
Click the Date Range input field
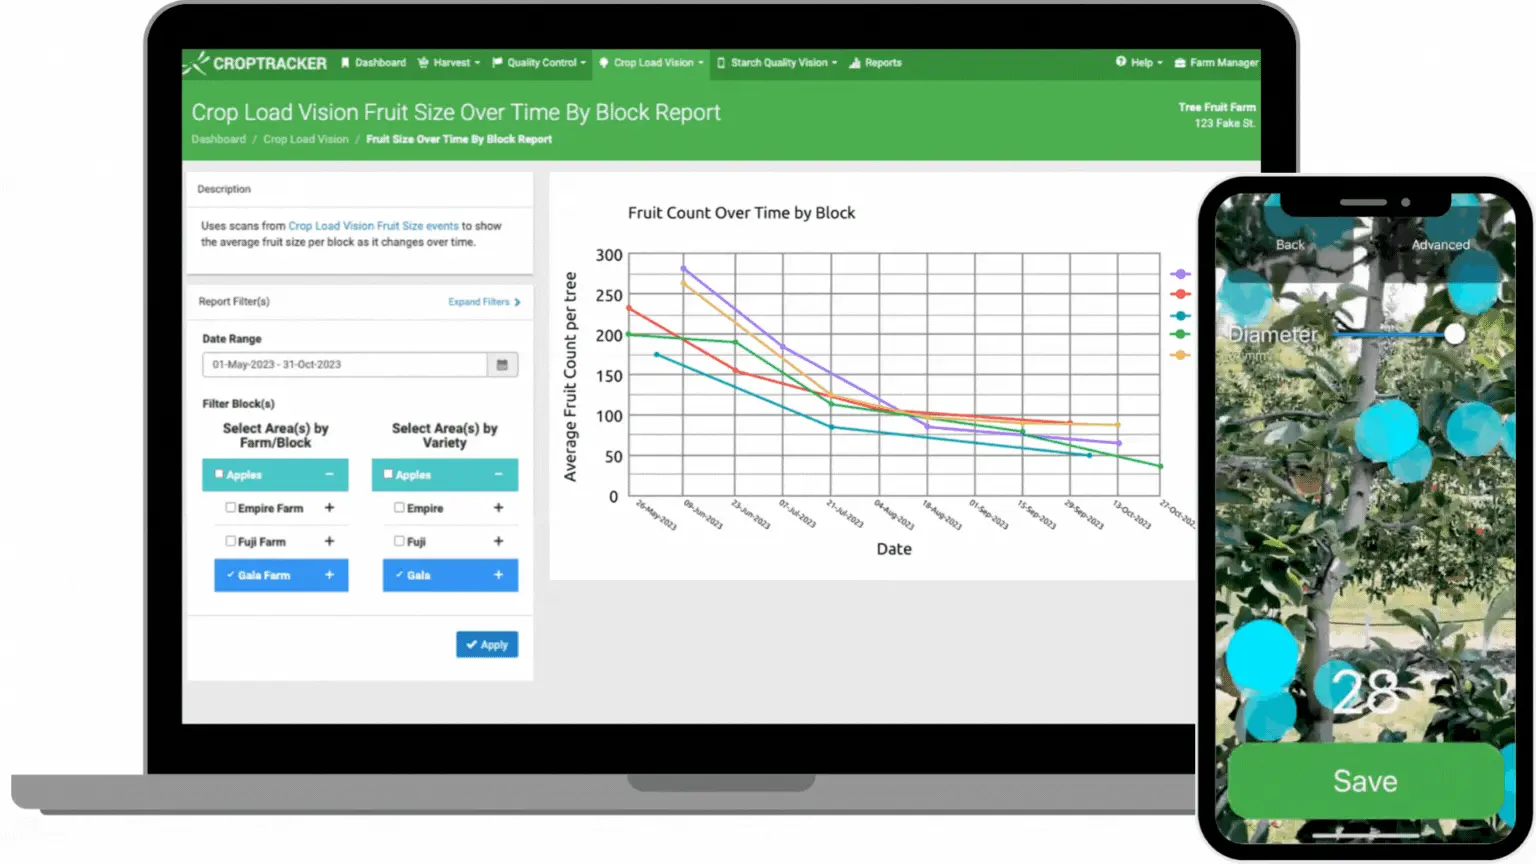pyautogui.click(x=345, y=365)
